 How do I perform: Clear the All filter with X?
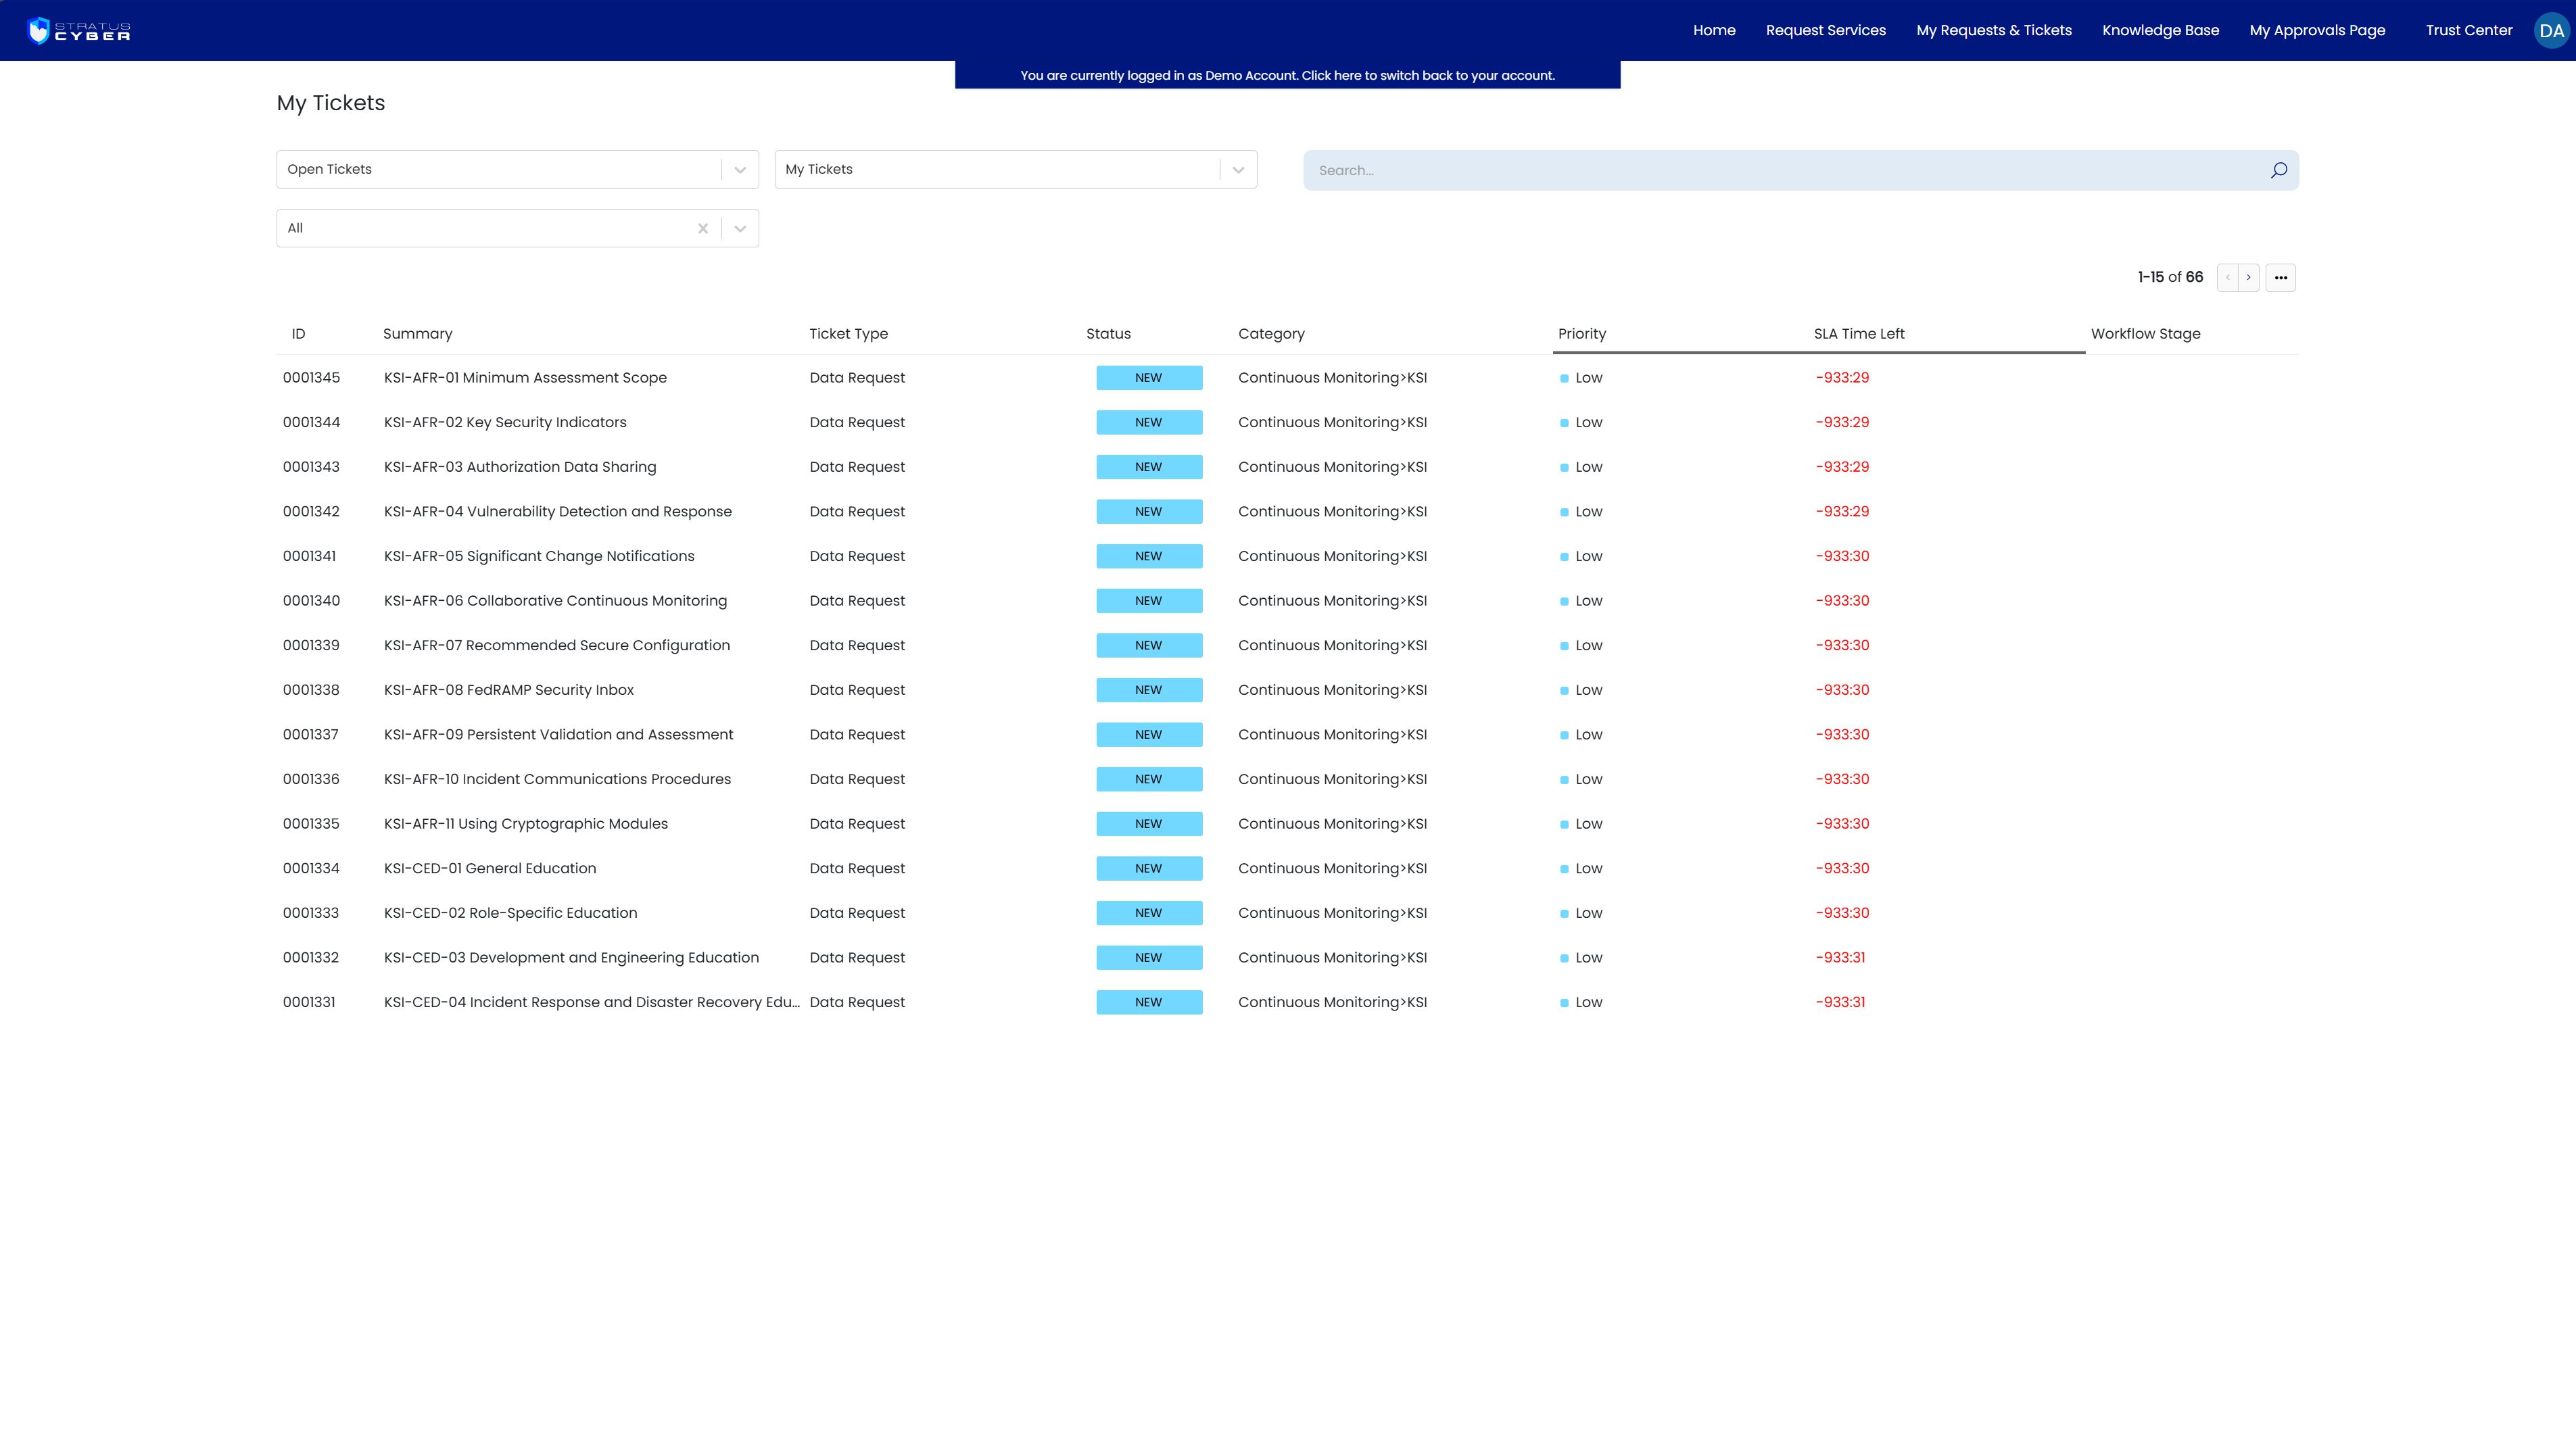tap(703, 228)
